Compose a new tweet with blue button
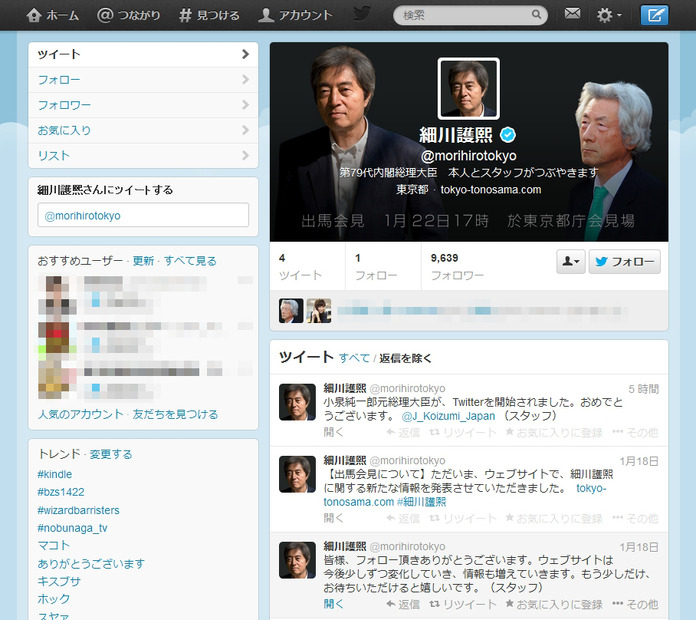The image size is (696, 620). [x=654, y=16]
